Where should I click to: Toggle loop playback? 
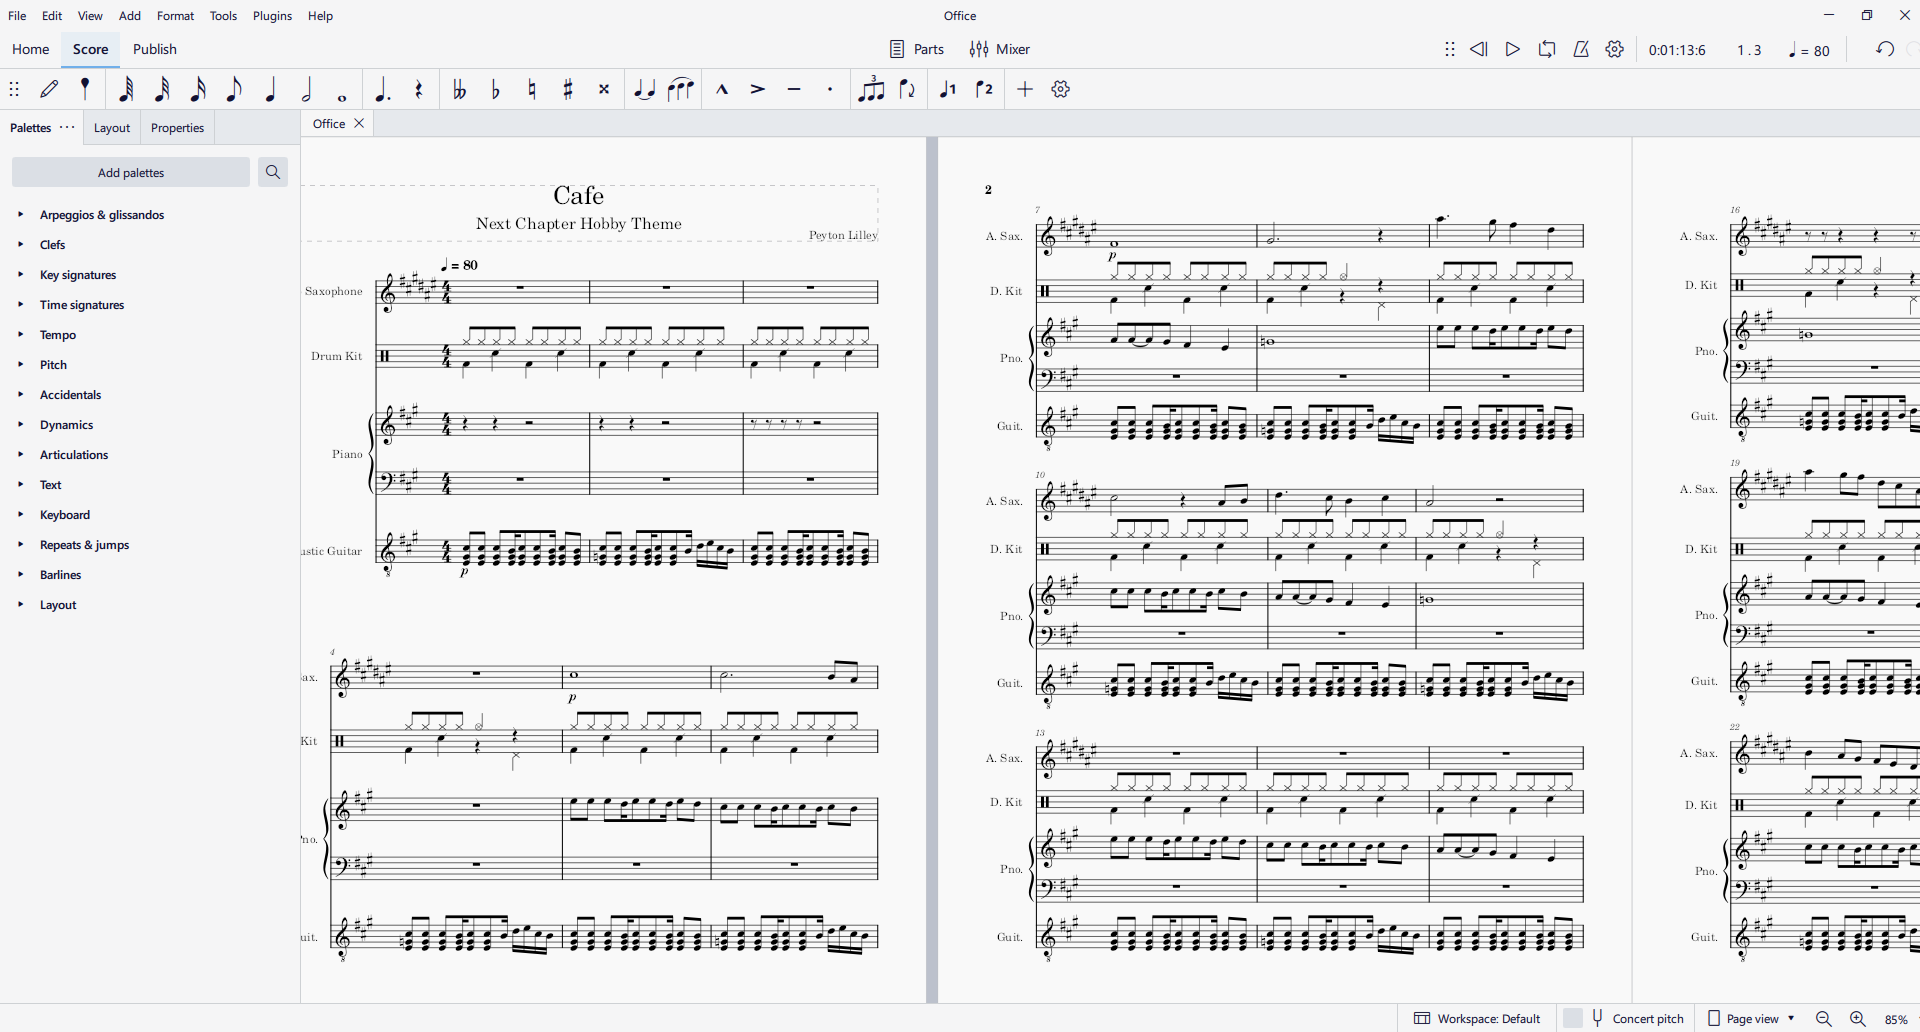click(x=1547, y=49)
